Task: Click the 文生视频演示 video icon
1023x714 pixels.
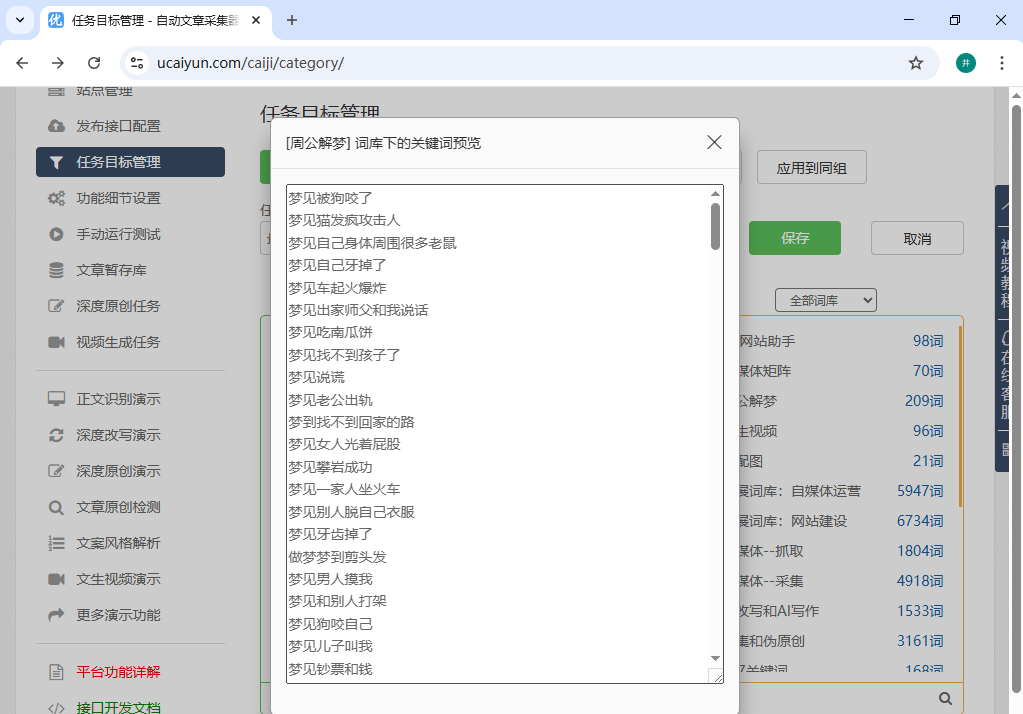Action: pyautogui.click(x=56, y=579)
